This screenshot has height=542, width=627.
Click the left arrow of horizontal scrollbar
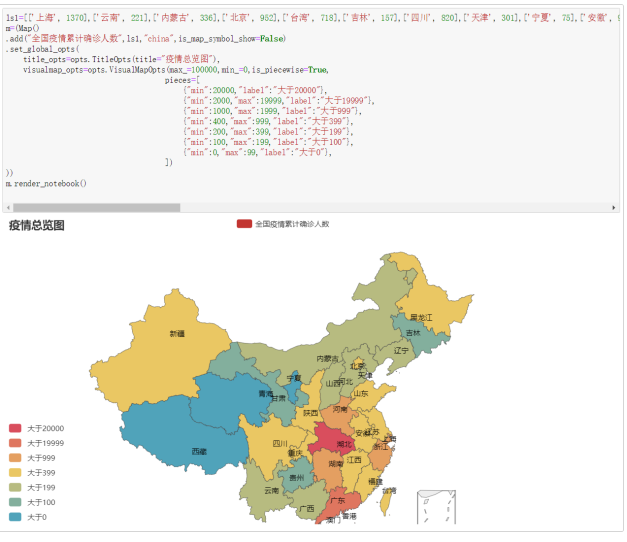tap(7, 207)
